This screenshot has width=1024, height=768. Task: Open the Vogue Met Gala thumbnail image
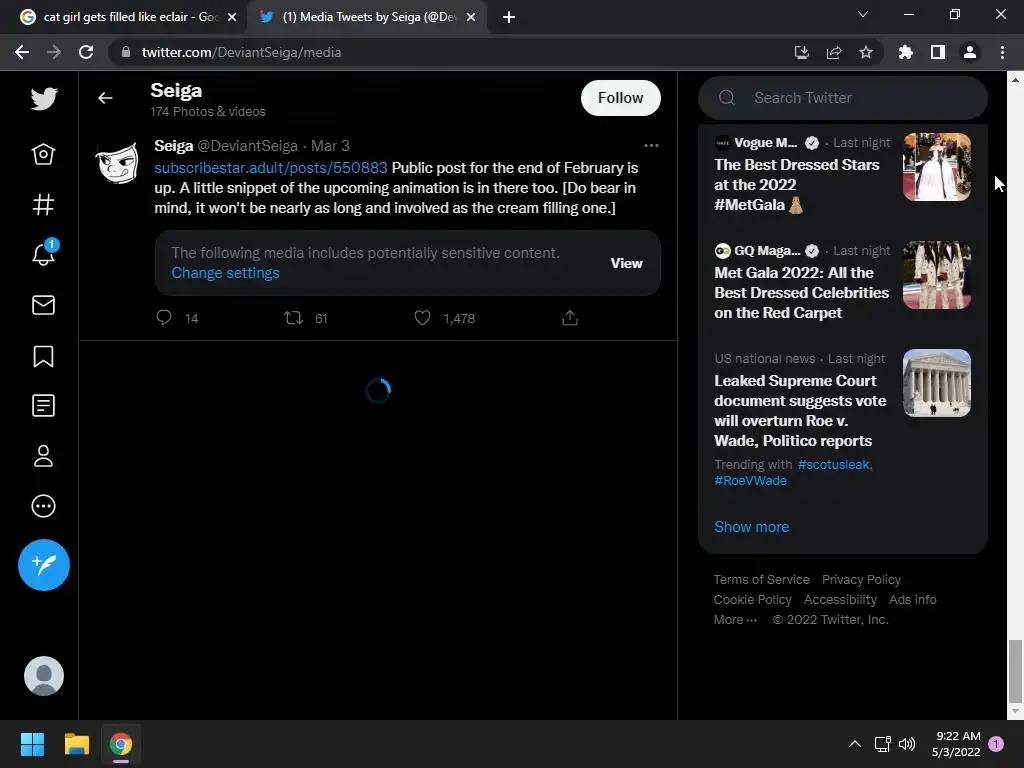click(x=936, y=167)
